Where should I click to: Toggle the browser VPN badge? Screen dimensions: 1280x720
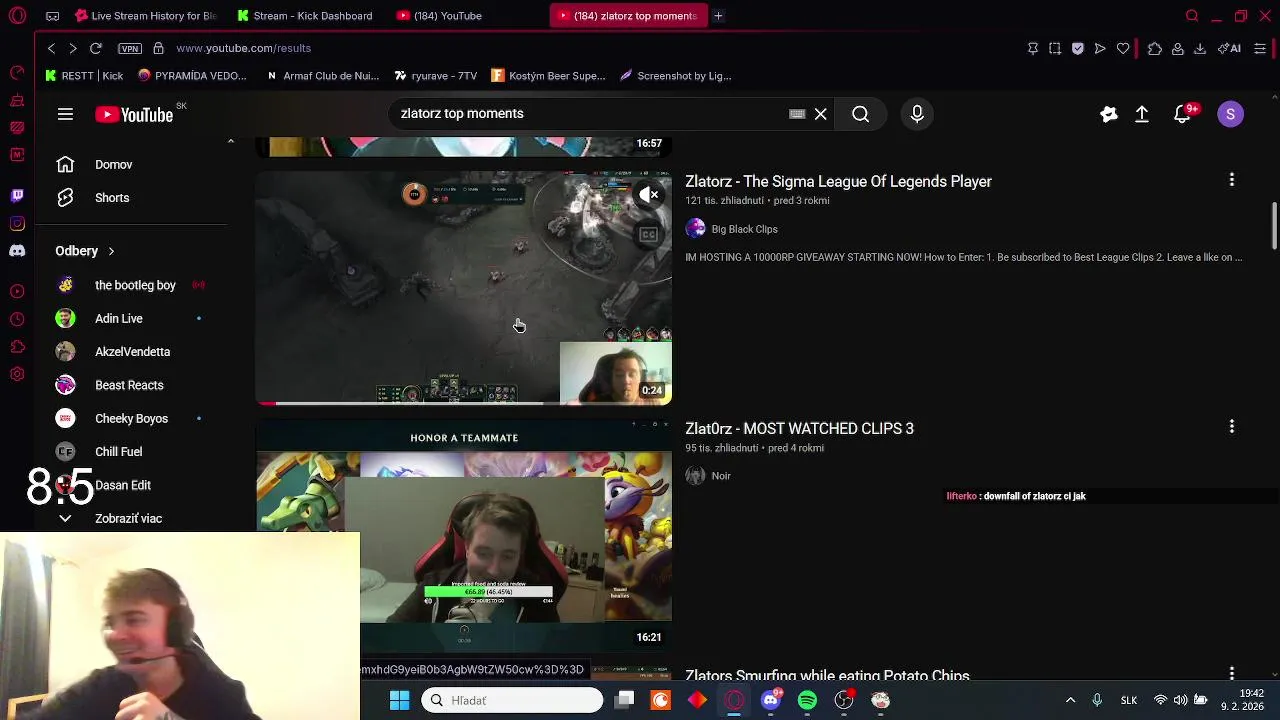pyautogui.click(x=129, y=48)
